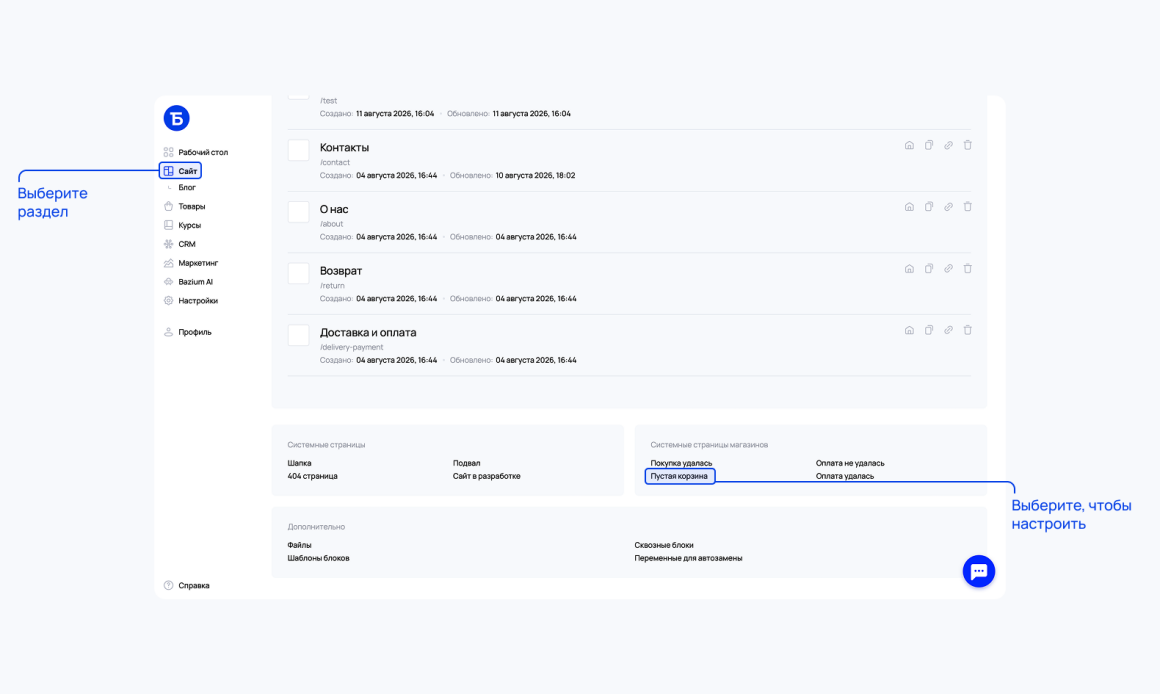Open the Профиль page

coord(187,332)
